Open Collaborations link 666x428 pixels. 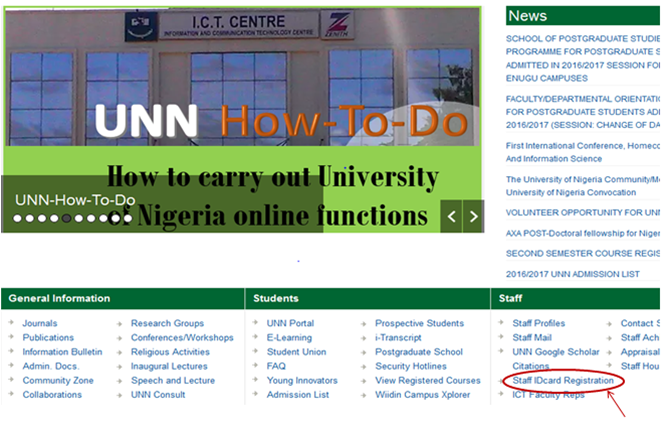pos(52,395)
